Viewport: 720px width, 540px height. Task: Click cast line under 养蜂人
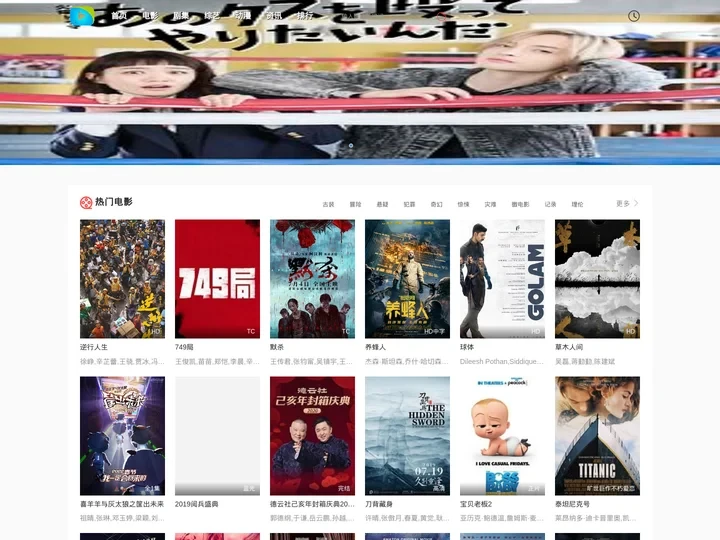407,361
